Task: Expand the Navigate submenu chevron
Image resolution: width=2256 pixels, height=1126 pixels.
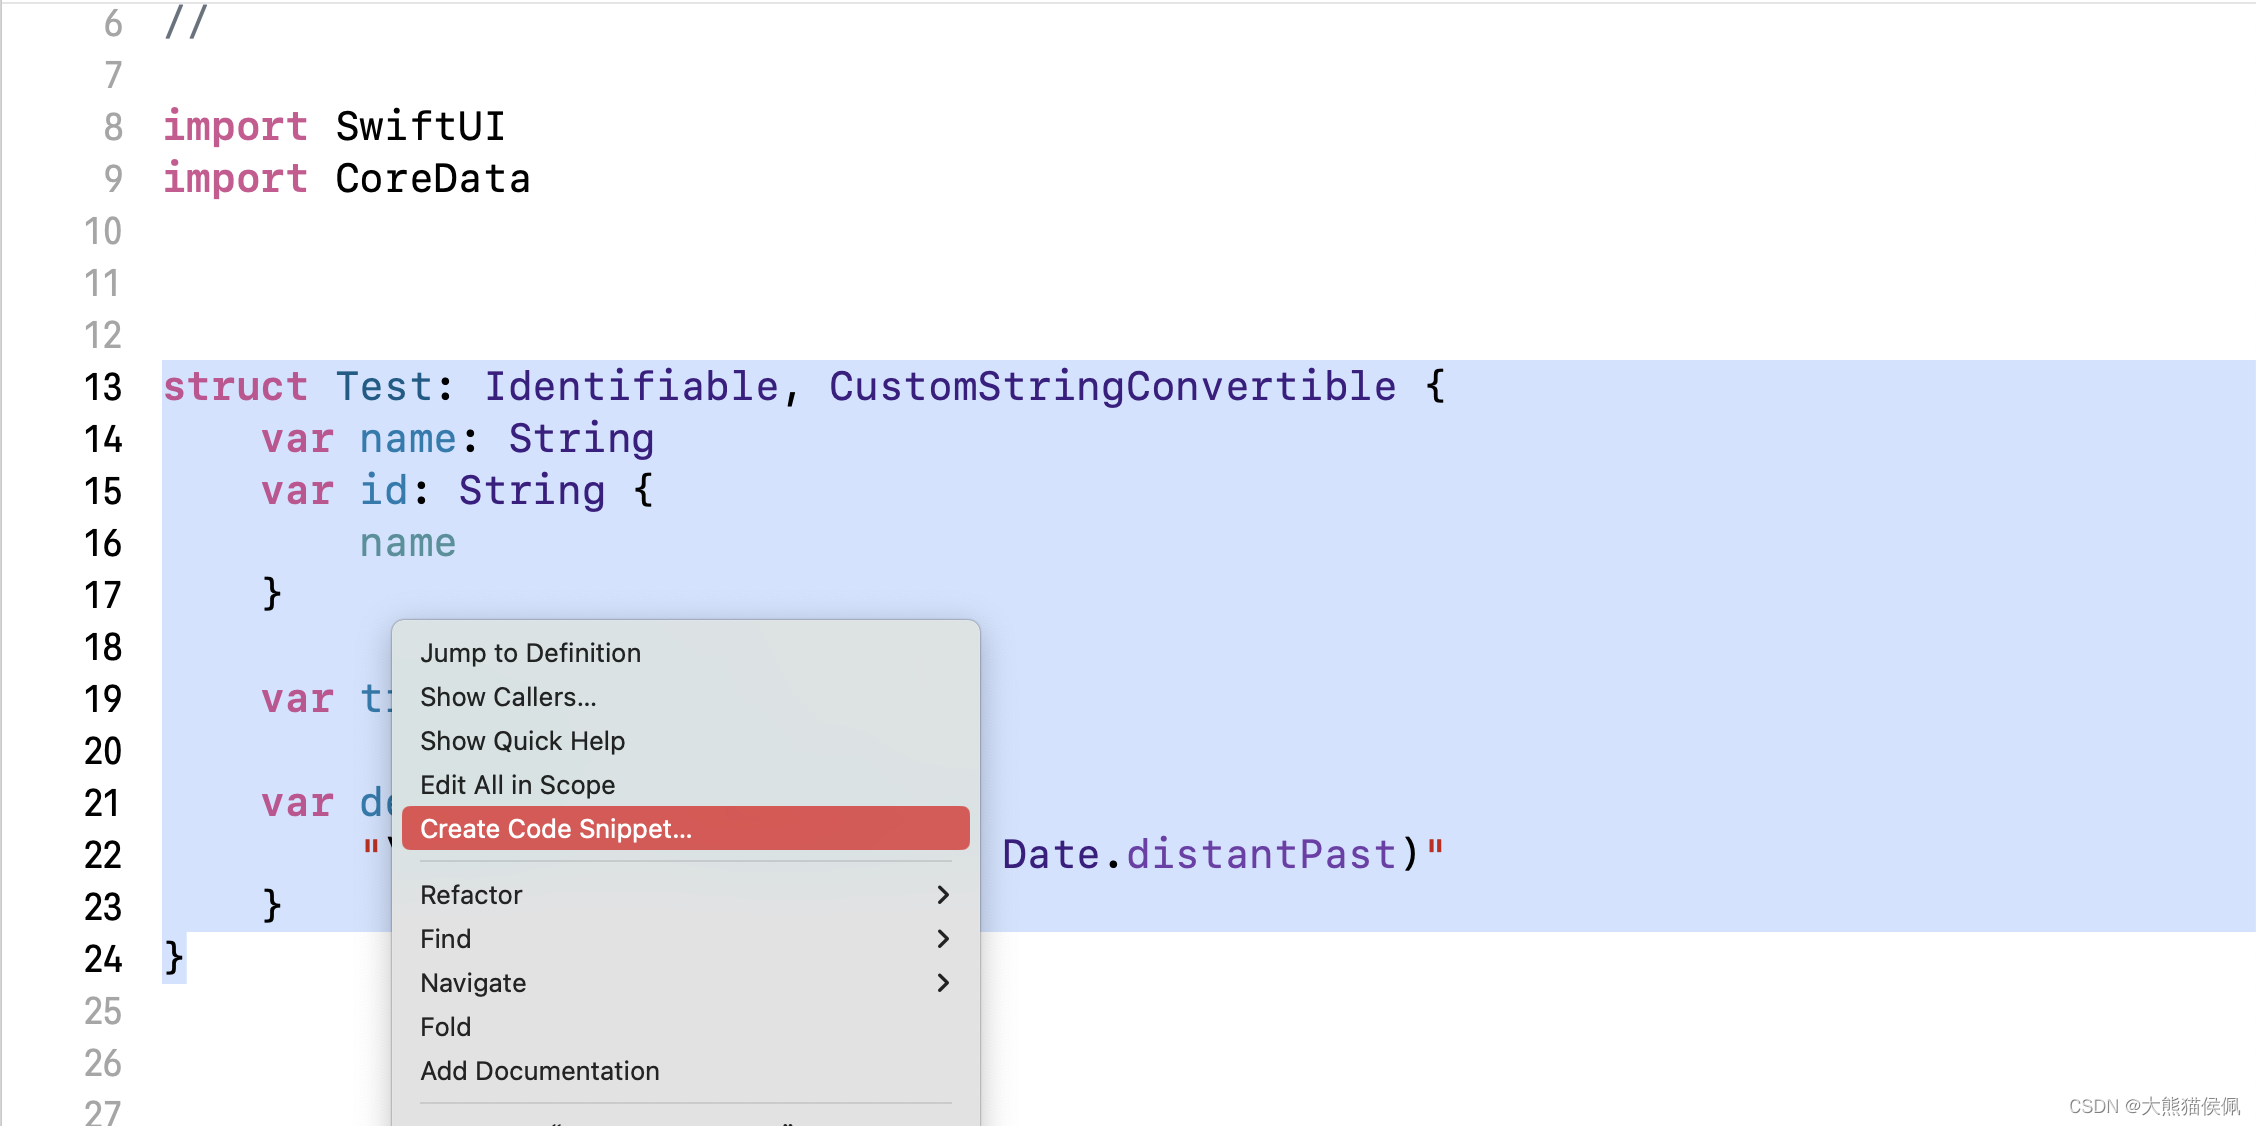Action: pos(943,983)
